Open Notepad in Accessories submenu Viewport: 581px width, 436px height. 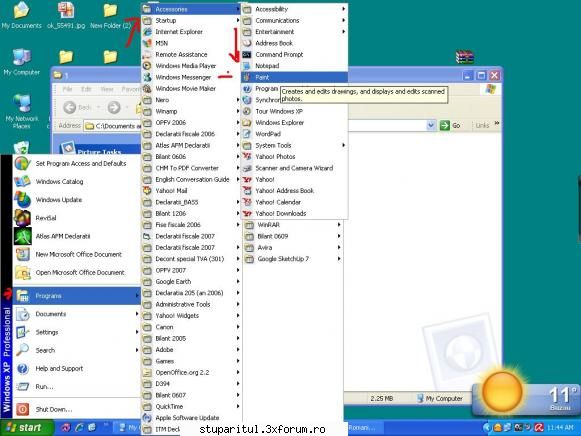tap(294, 66)
